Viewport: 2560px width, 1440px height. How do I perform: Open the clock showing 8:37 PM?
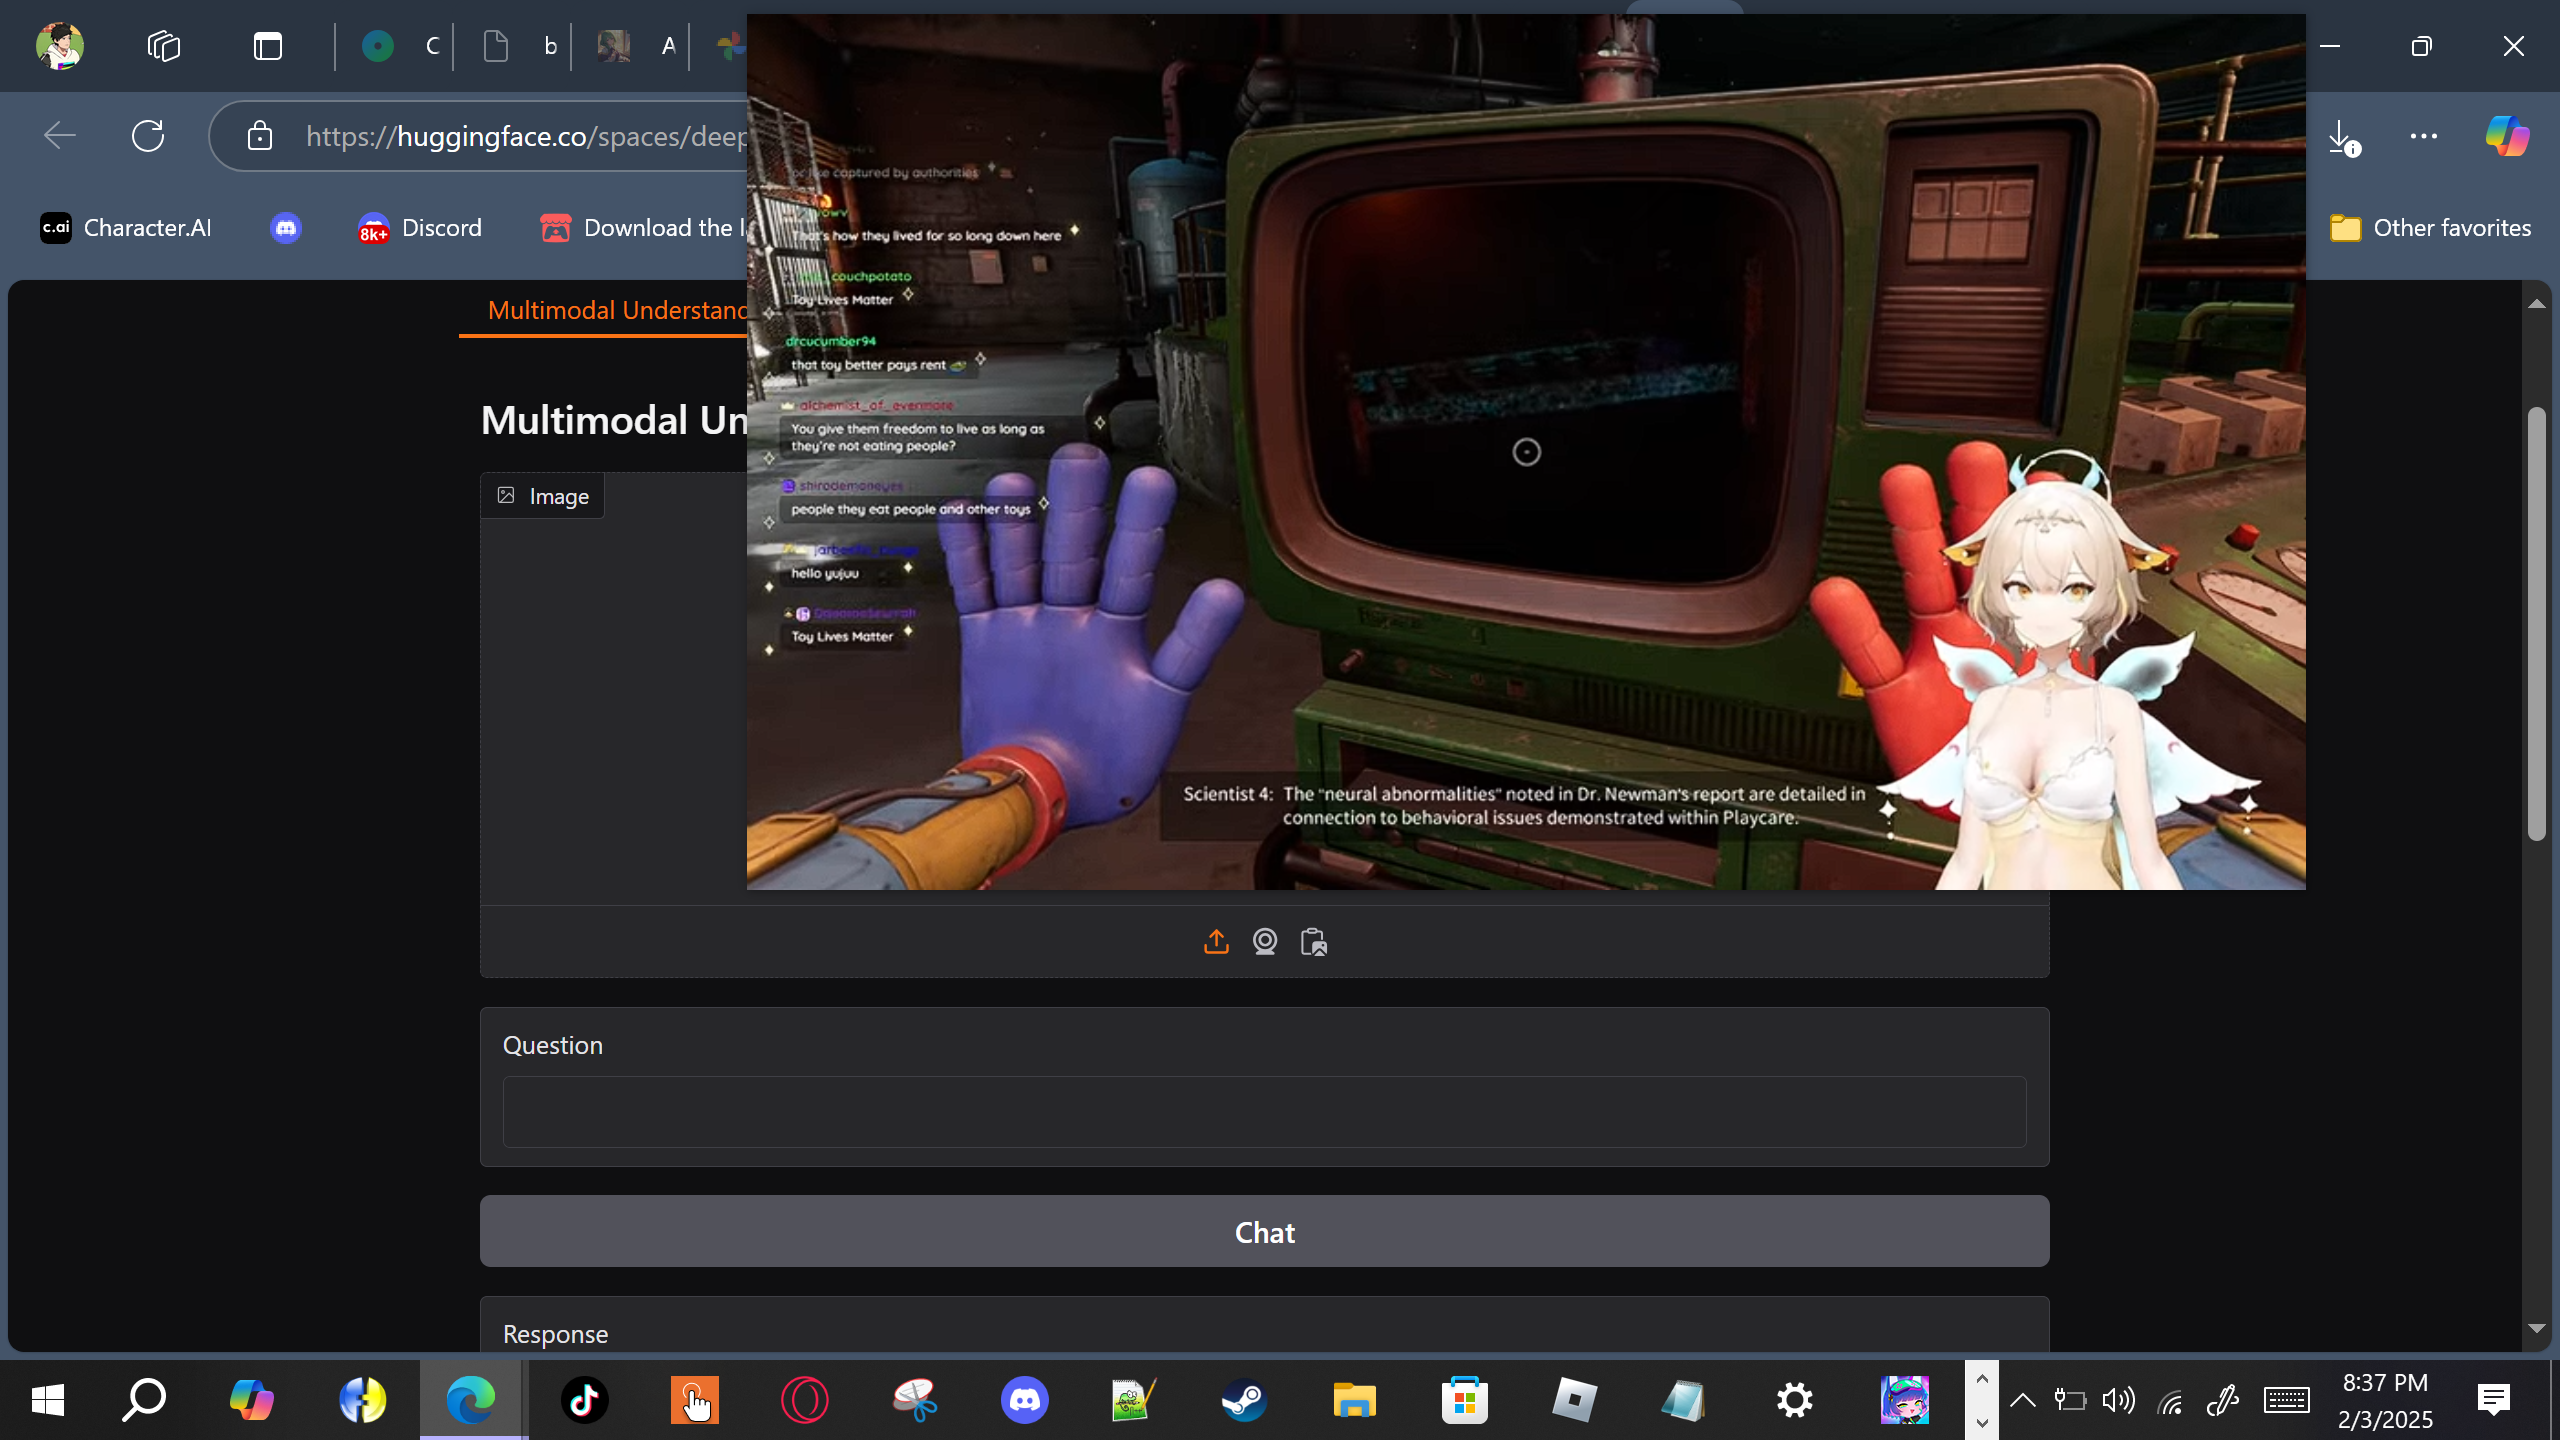coord(2385,1400)
